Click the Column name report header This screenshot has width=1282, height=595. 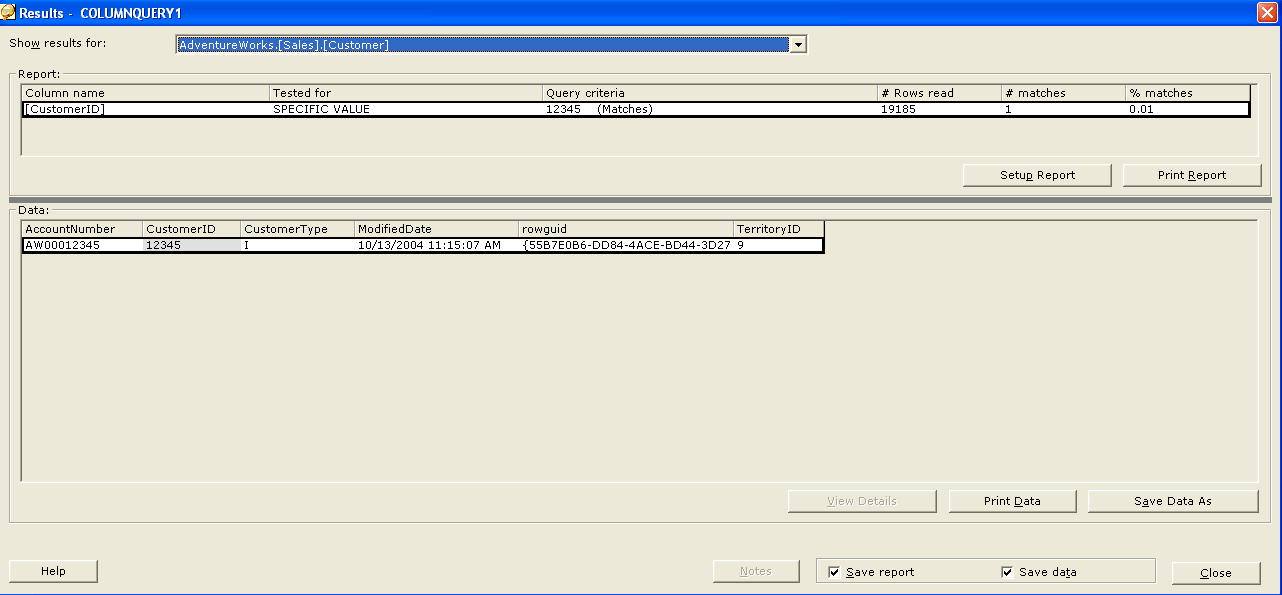pos(146,93)
